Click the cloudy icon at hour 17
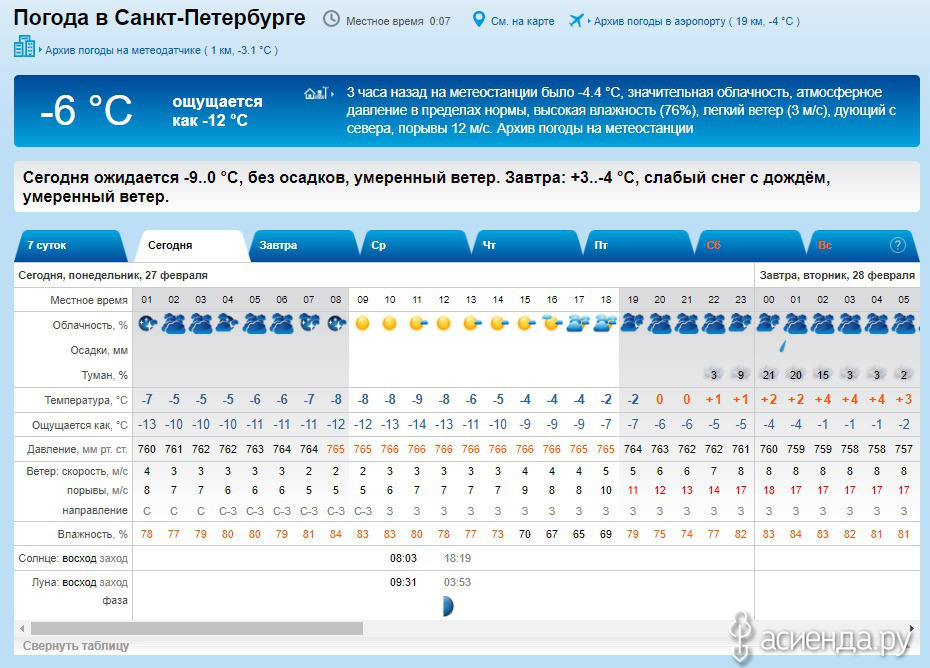Viewport: 930px width, 668px height. tap(578, 323)
